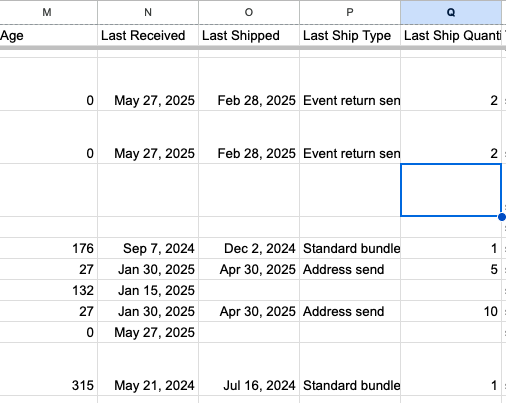This screenshot has width=506, height=403.
Task: Select column P header
Action: click(350, 12)
